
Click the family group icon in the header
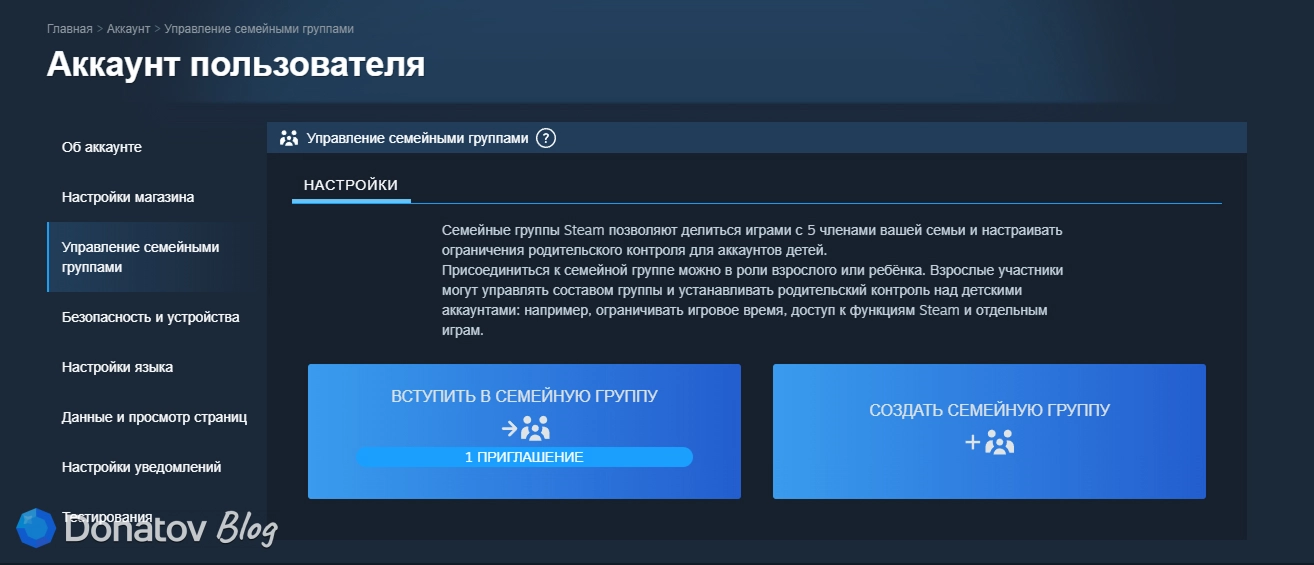click(x=289, y=138)
